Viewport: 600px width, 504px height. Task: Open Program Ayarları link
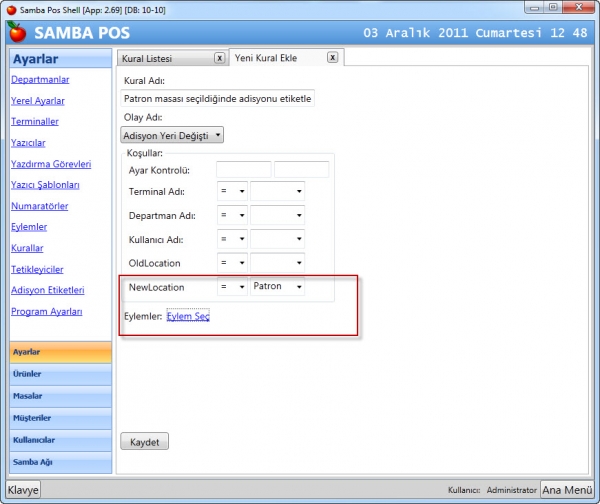47,312
